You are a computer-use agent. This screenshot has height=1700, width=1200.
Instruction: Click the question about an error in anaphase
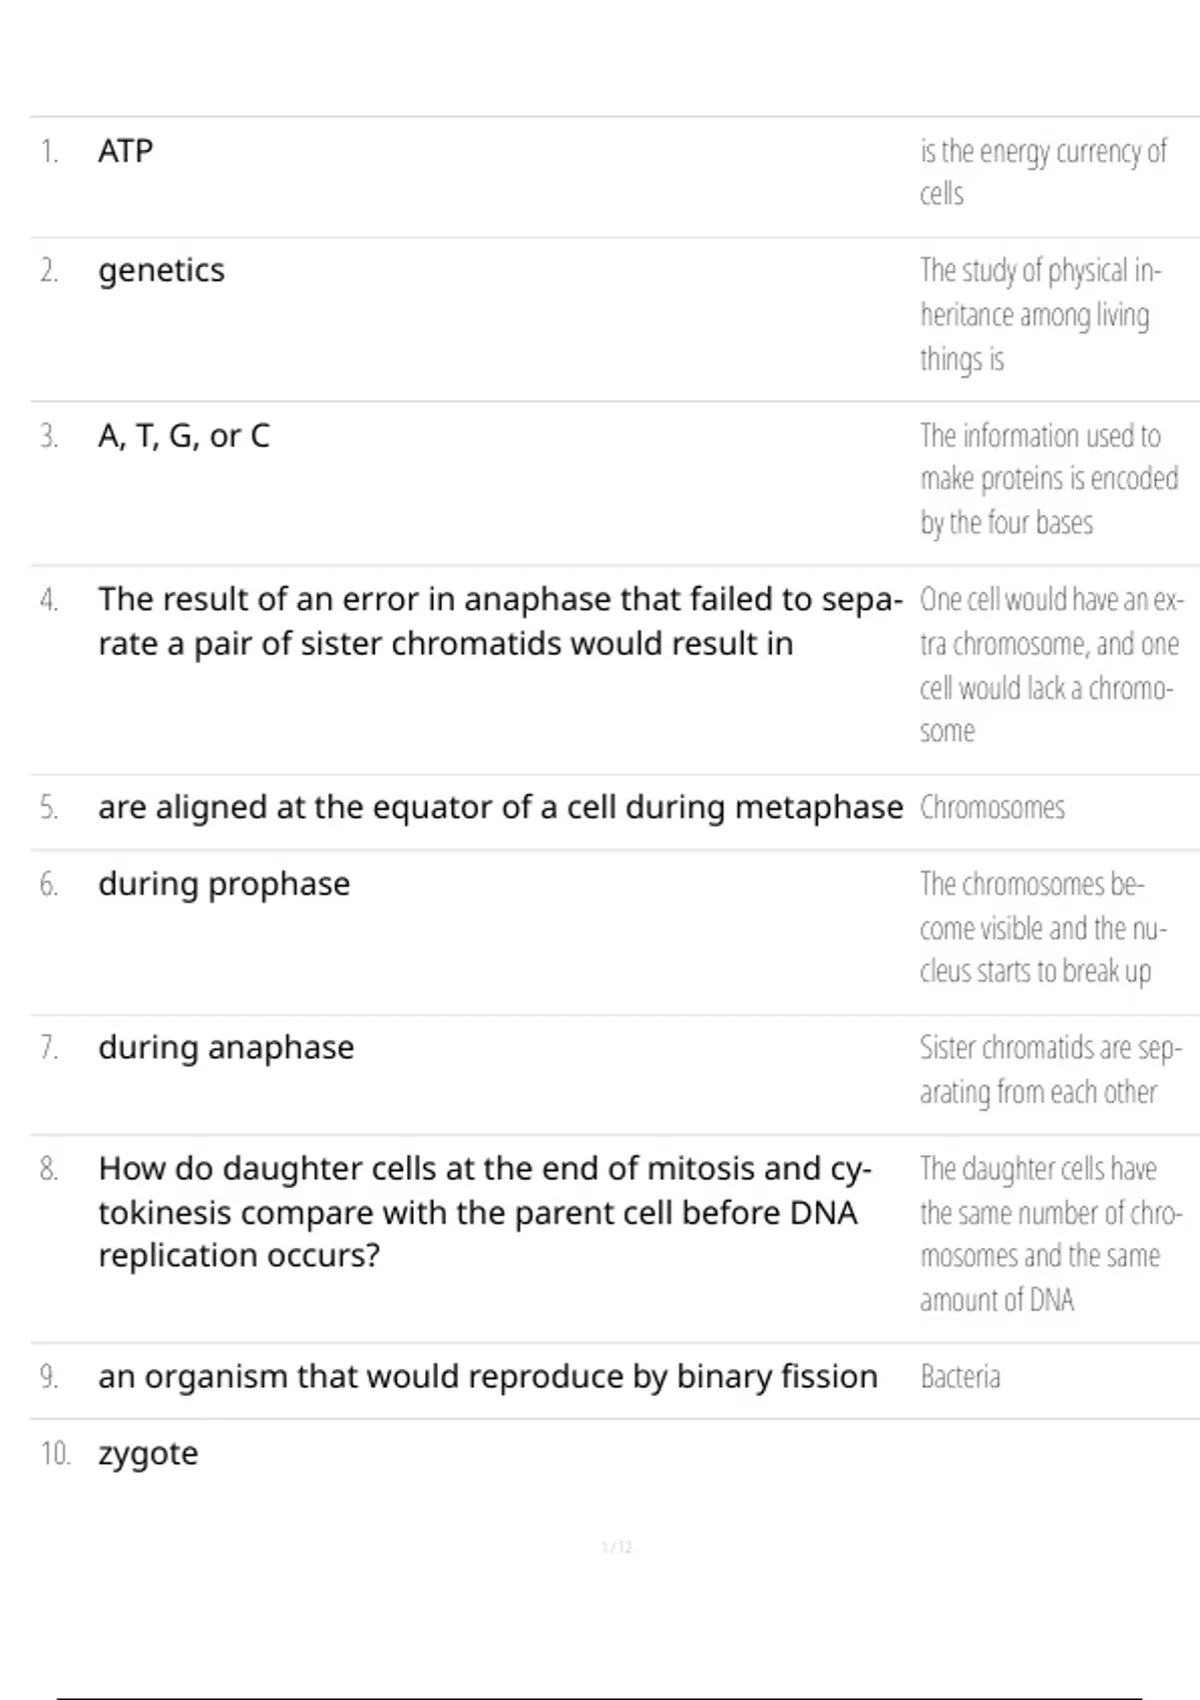coord(499,621)
